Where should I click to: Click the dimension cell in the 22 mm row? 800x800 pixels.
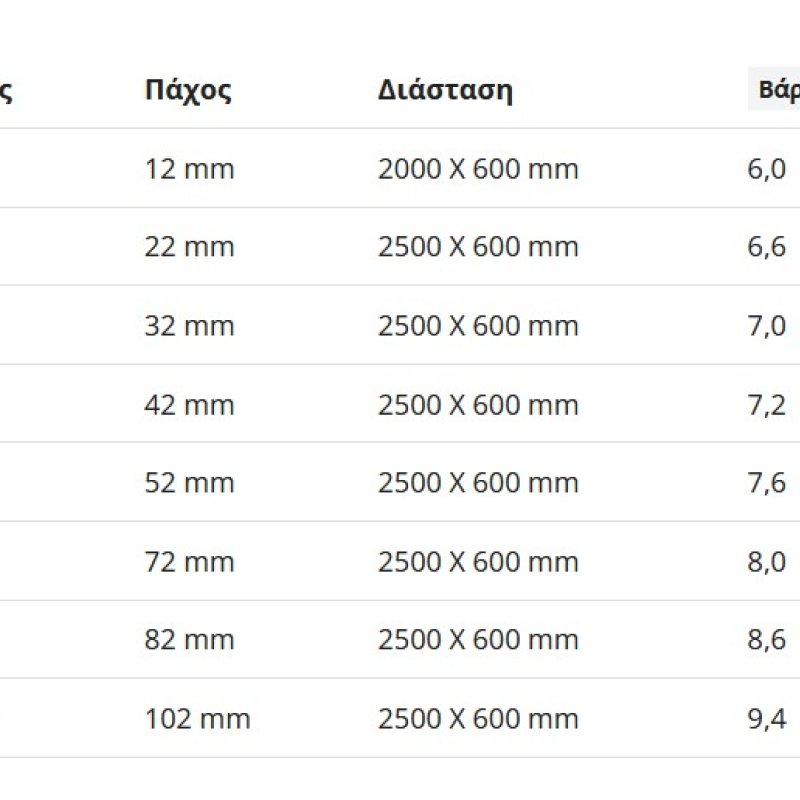(478, 247)
